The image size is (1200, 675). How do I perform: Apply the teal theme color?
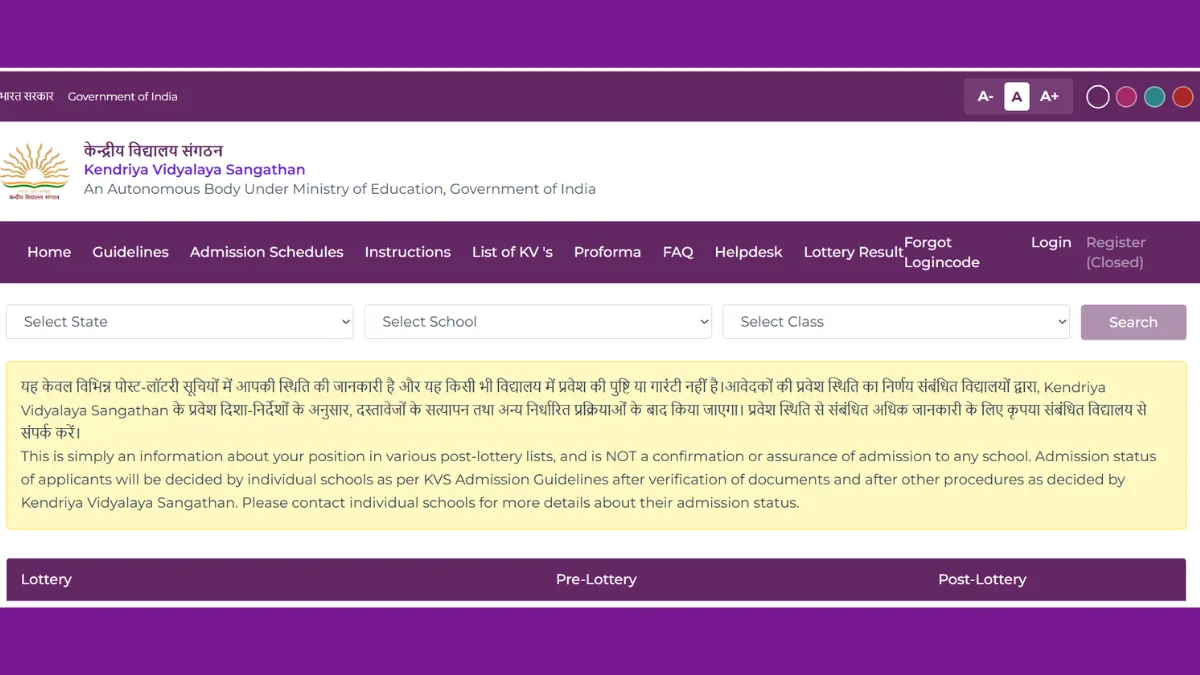tap(1154, 97)
